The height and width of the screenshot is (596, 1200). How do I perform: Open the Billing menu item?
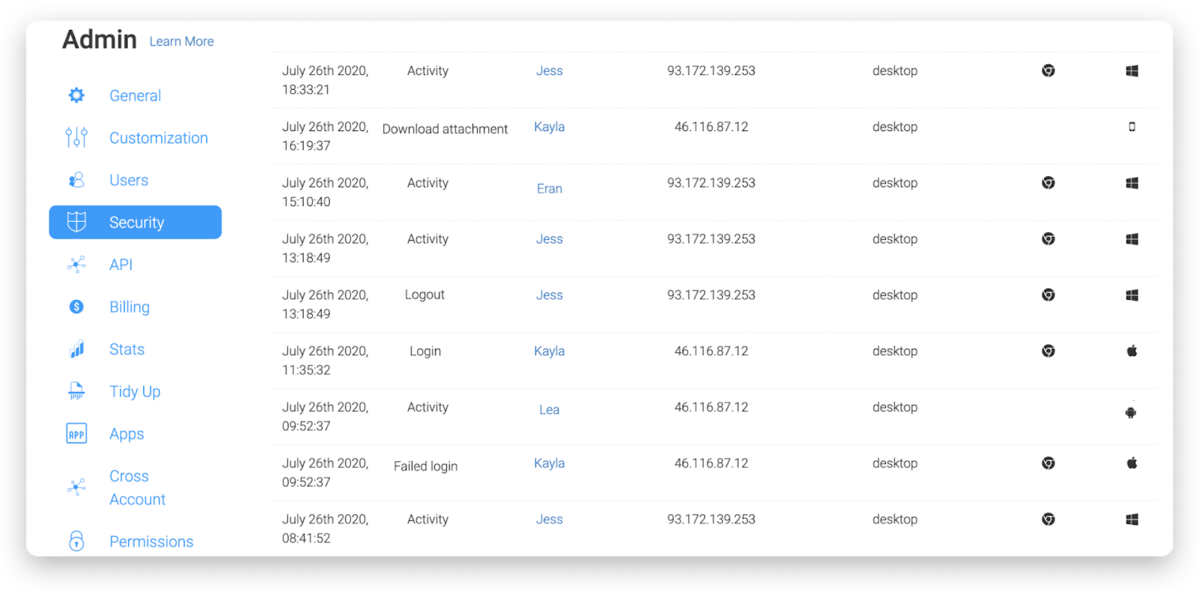click(129, 307)
